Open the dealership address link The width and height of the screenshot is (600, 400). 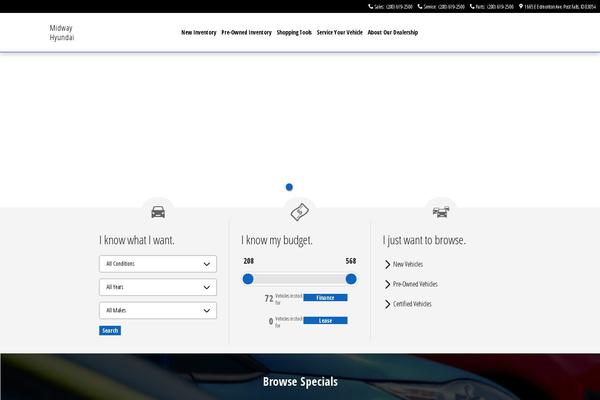[560, 7]
